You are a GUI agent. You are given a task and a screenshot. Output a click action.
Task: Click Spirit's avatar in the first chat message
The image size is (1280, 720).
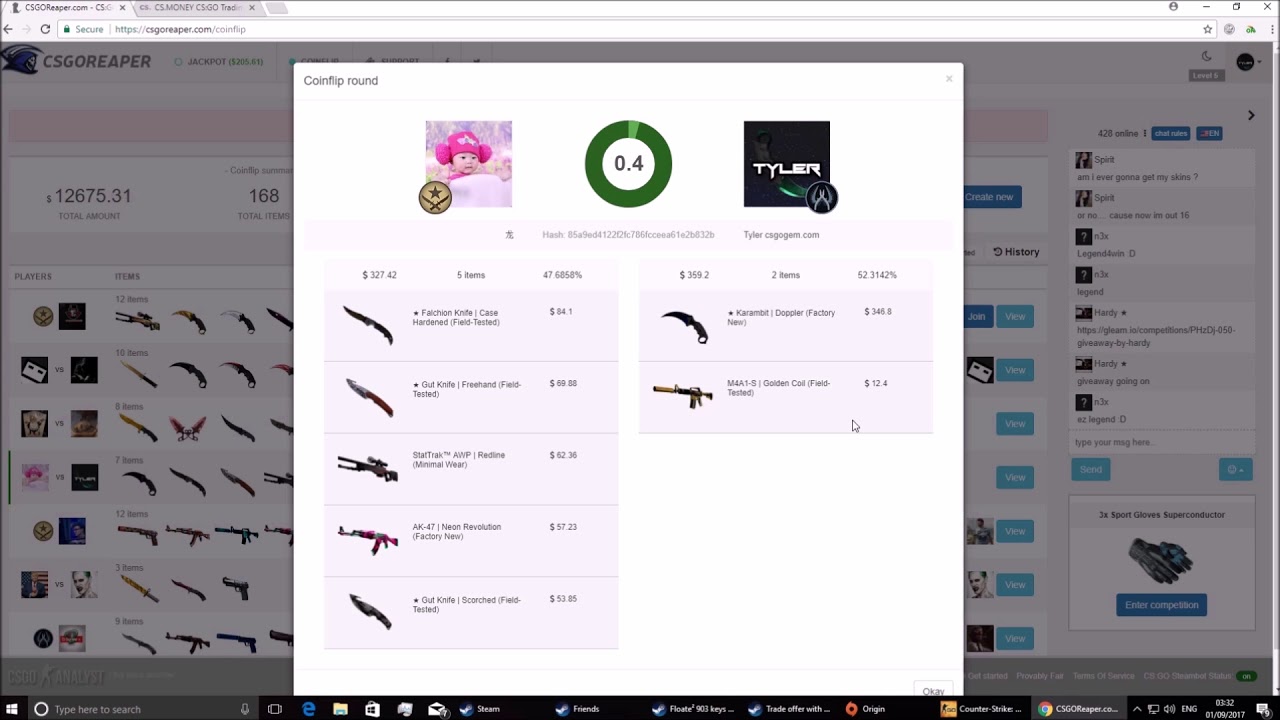point(1083,160)
